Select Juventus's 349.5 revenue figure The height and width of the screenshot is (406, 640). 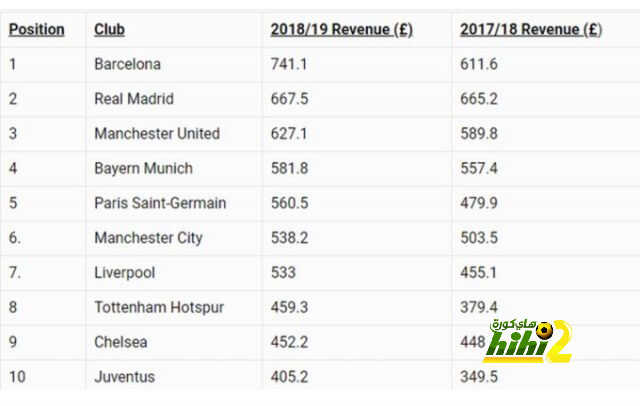coord(479,377)
